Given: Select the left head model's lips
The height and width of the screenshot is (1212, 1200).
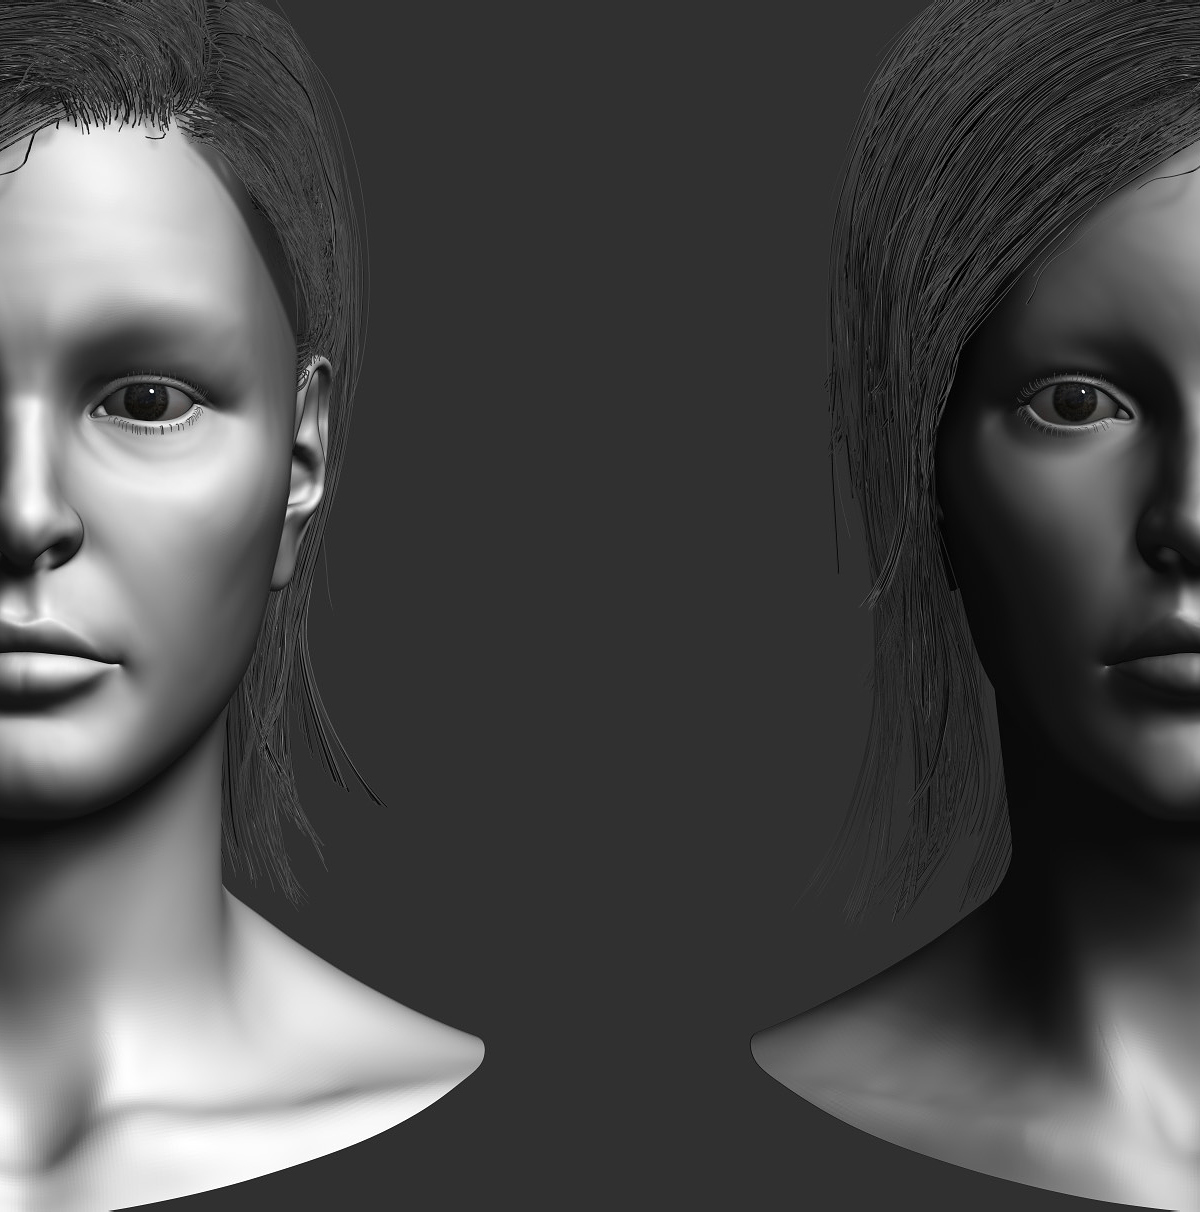Looking at the screenshot, I should pos(61,662).
